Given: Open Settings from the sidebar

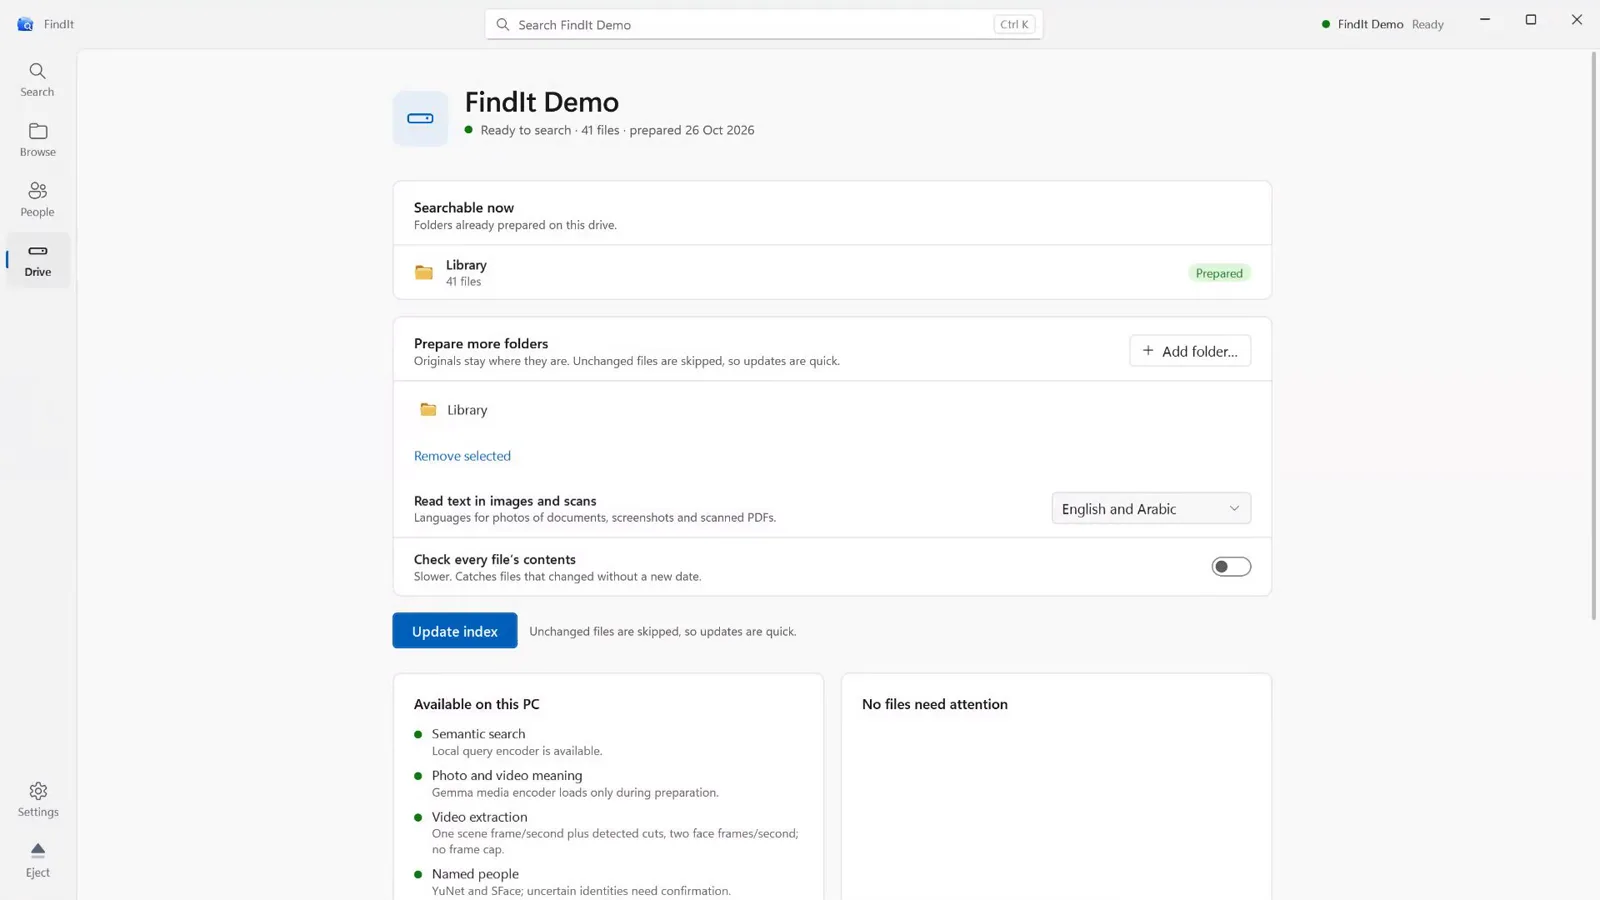Looking at the screenshot, I should tap(38, 799).
